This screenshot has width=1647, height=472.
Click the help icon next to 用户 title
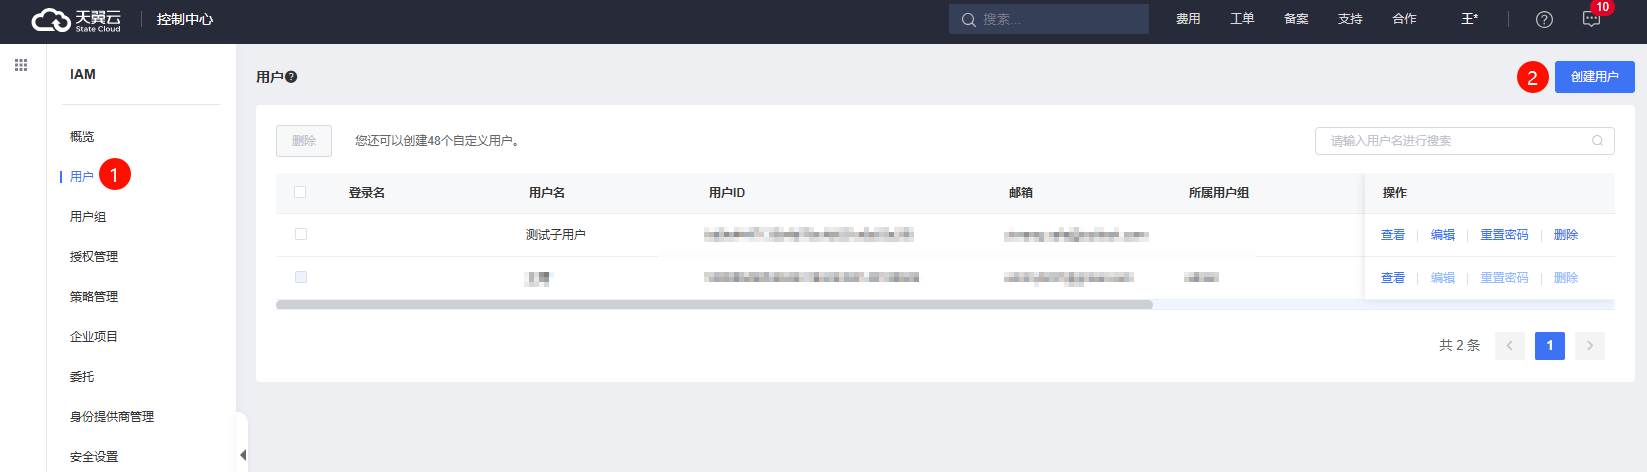[291, 77]
